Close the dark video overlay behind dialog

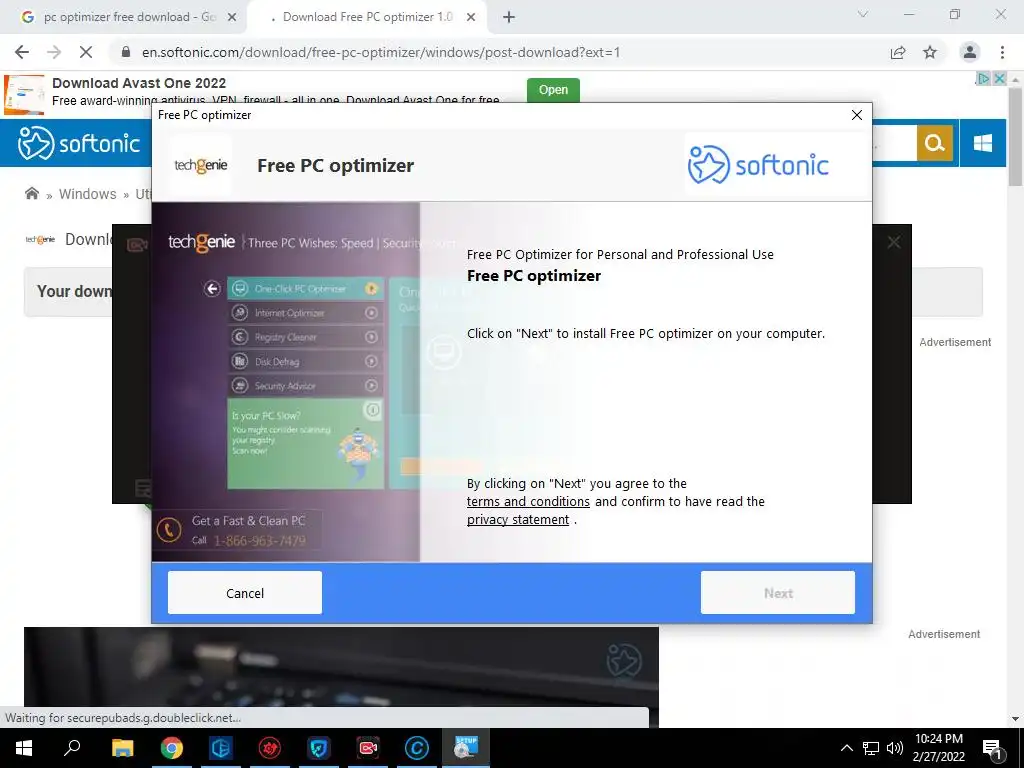click(893, 243)
